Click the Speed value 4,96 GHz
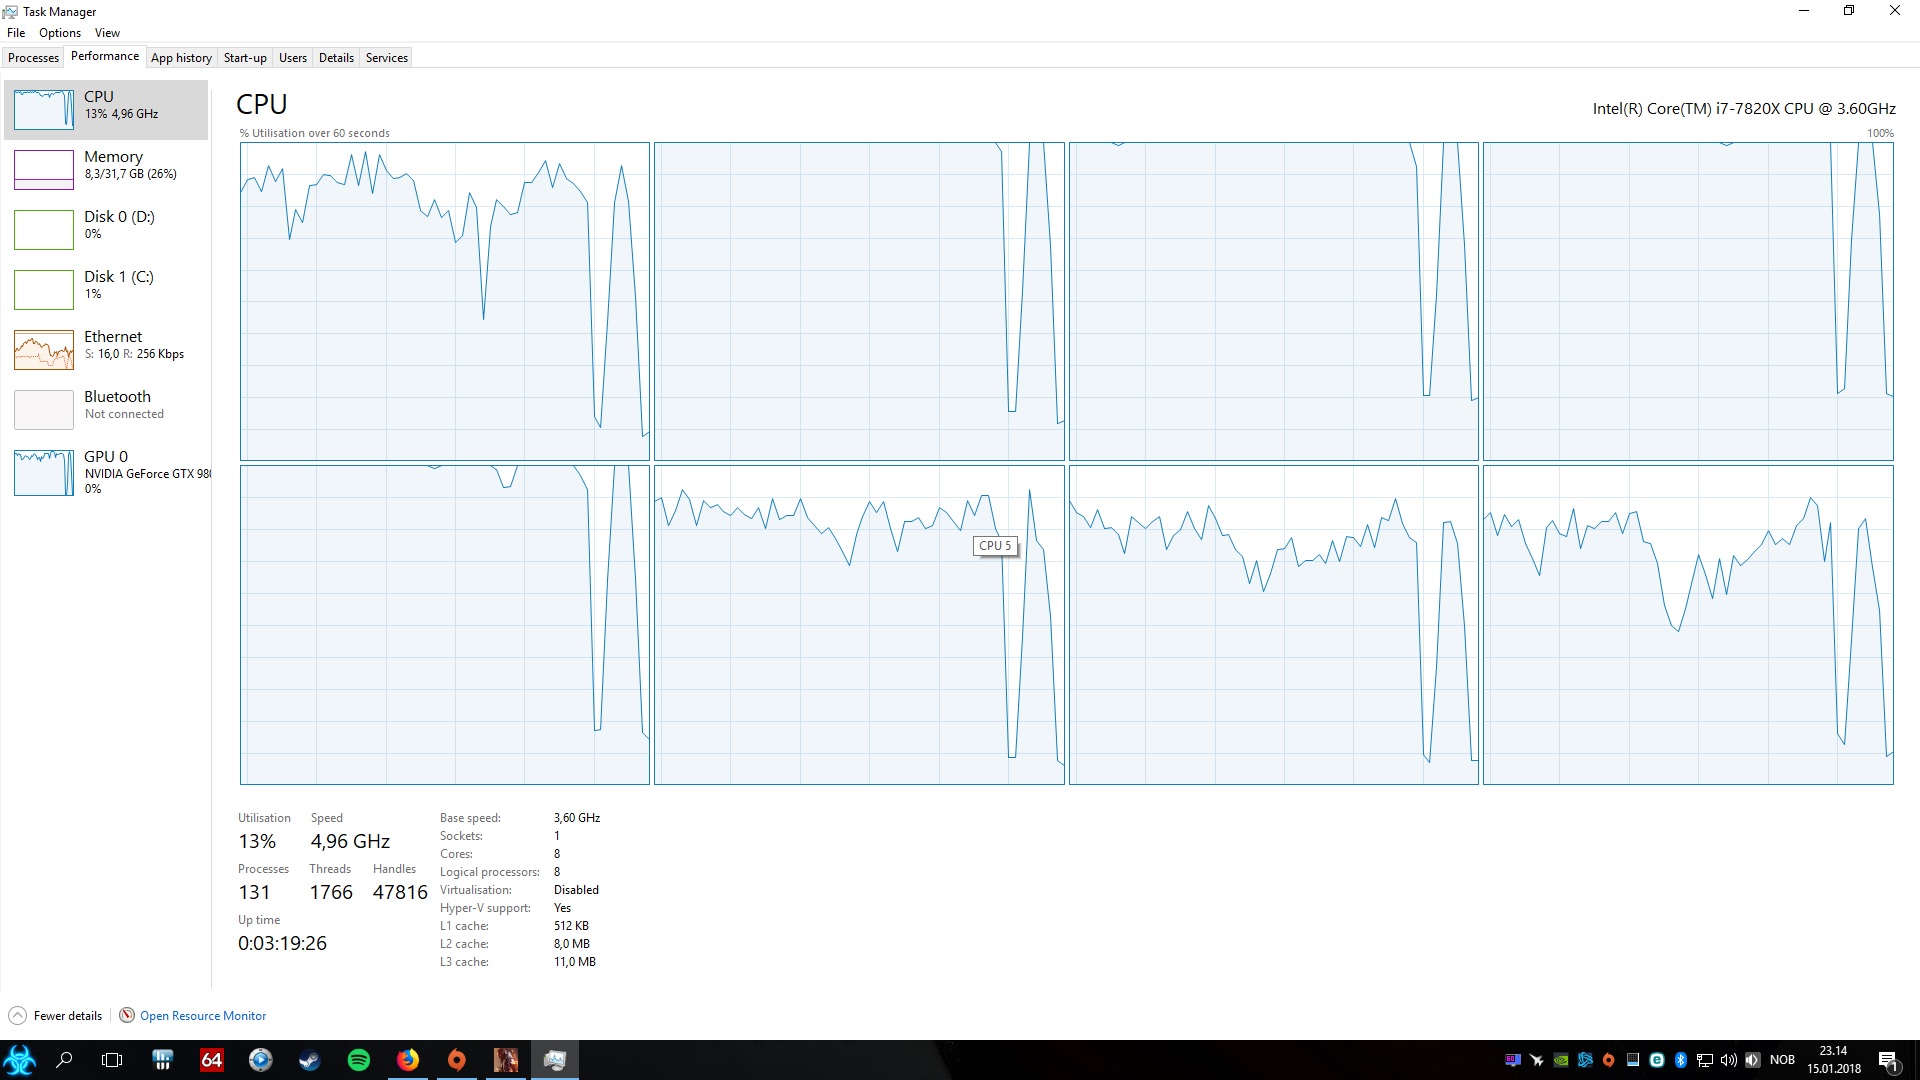The width and height of the screenshot is (1920, 1080). pos(350,841)
